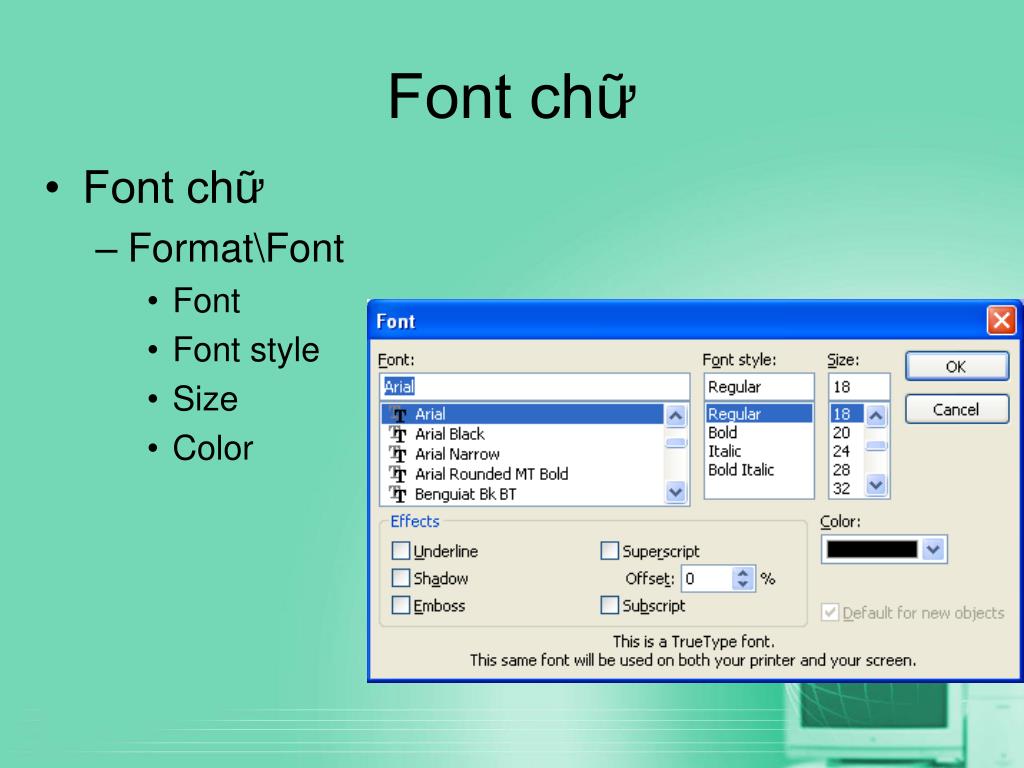Click the font list scroll down arrow
The height and width of the screenshot is (768, 1024).
coord(676,492)
